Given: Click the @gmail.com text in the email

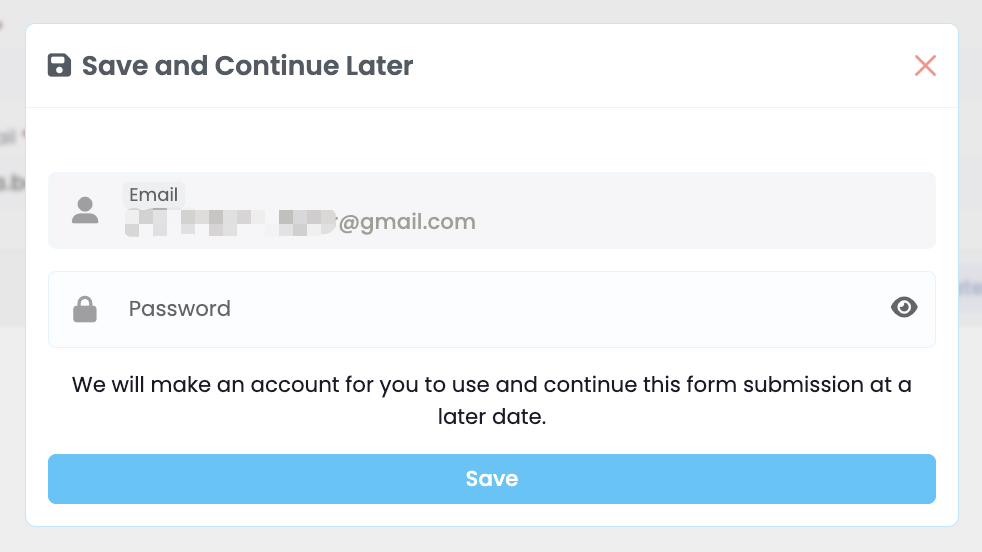Looking at the screenshot, I should [407, 222].
